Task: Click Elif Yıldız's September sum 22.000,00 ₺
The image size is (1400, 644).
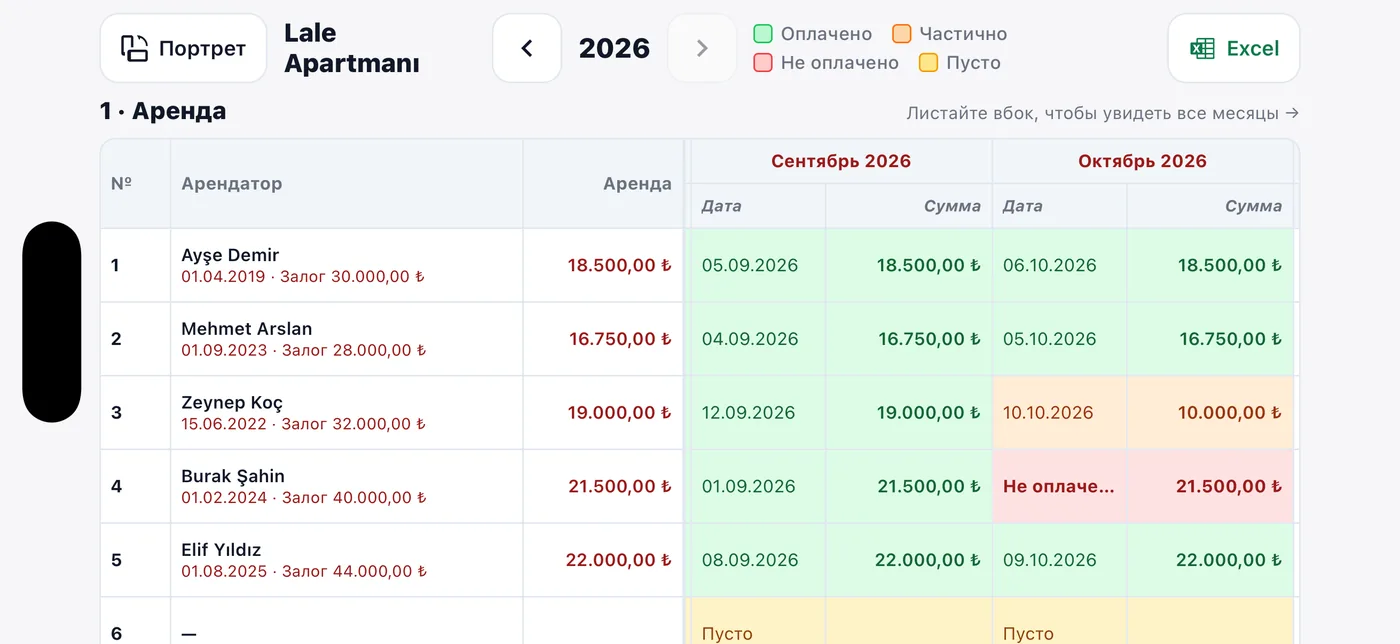Action: point(928,560)
